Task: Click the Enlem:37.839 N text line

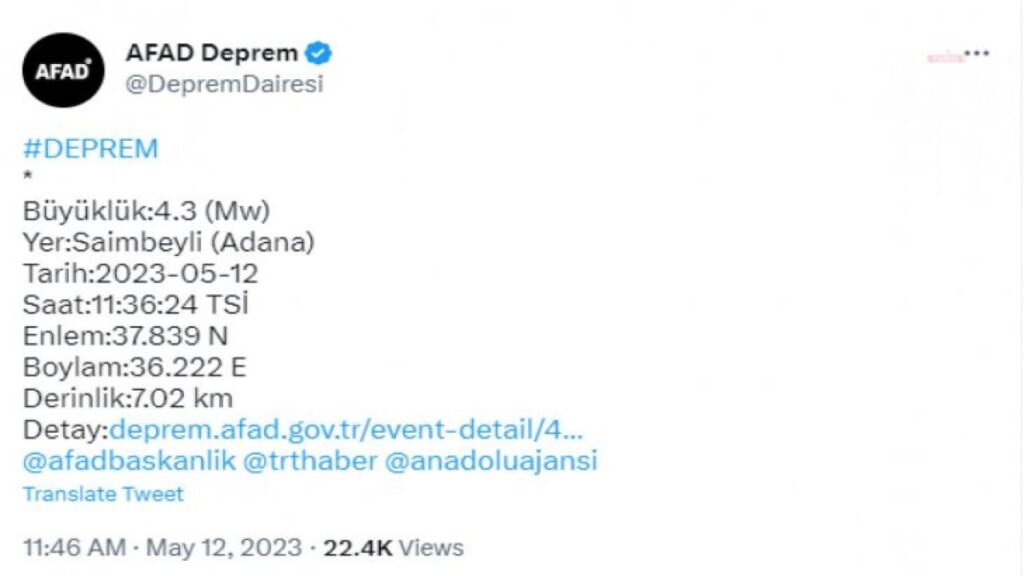Action: (125, 336)
